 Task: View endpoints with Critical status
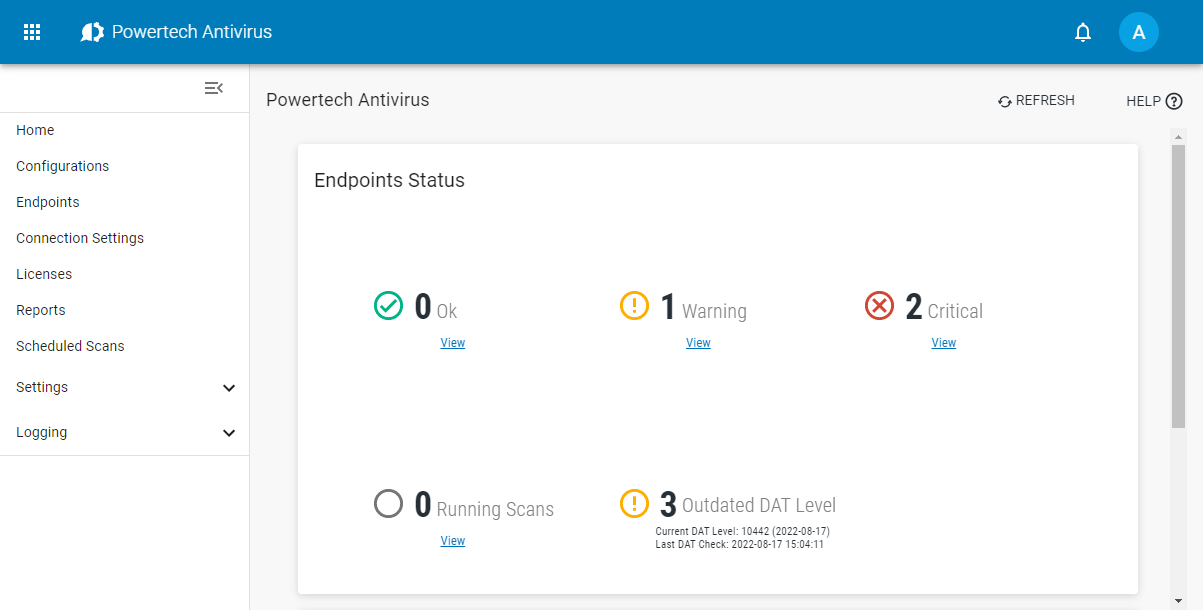click(944, 343)
